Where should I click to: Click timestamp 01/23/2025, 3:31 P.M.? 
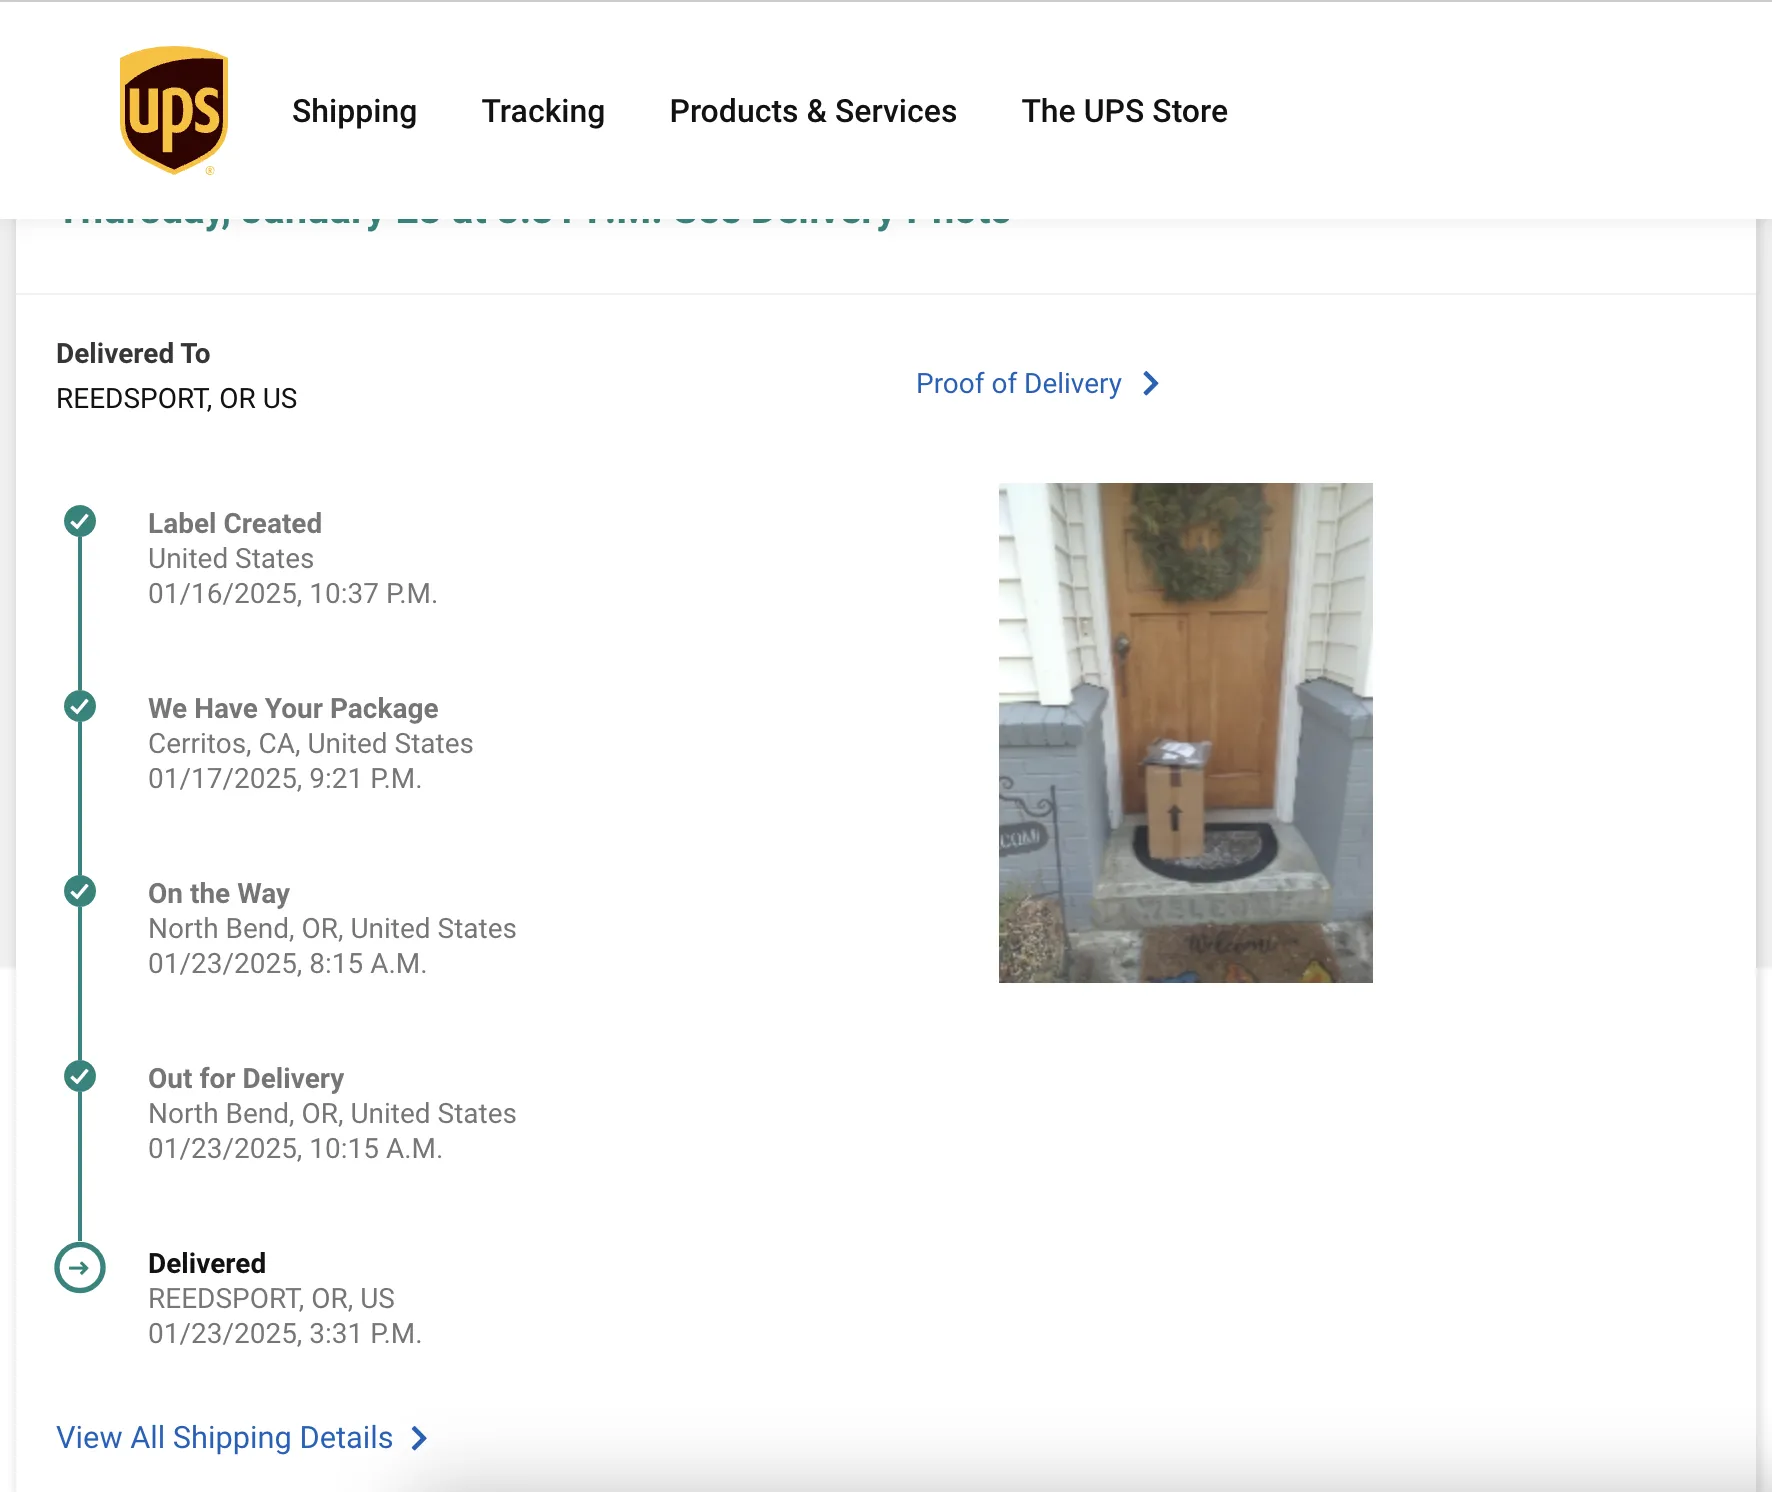285,1333
